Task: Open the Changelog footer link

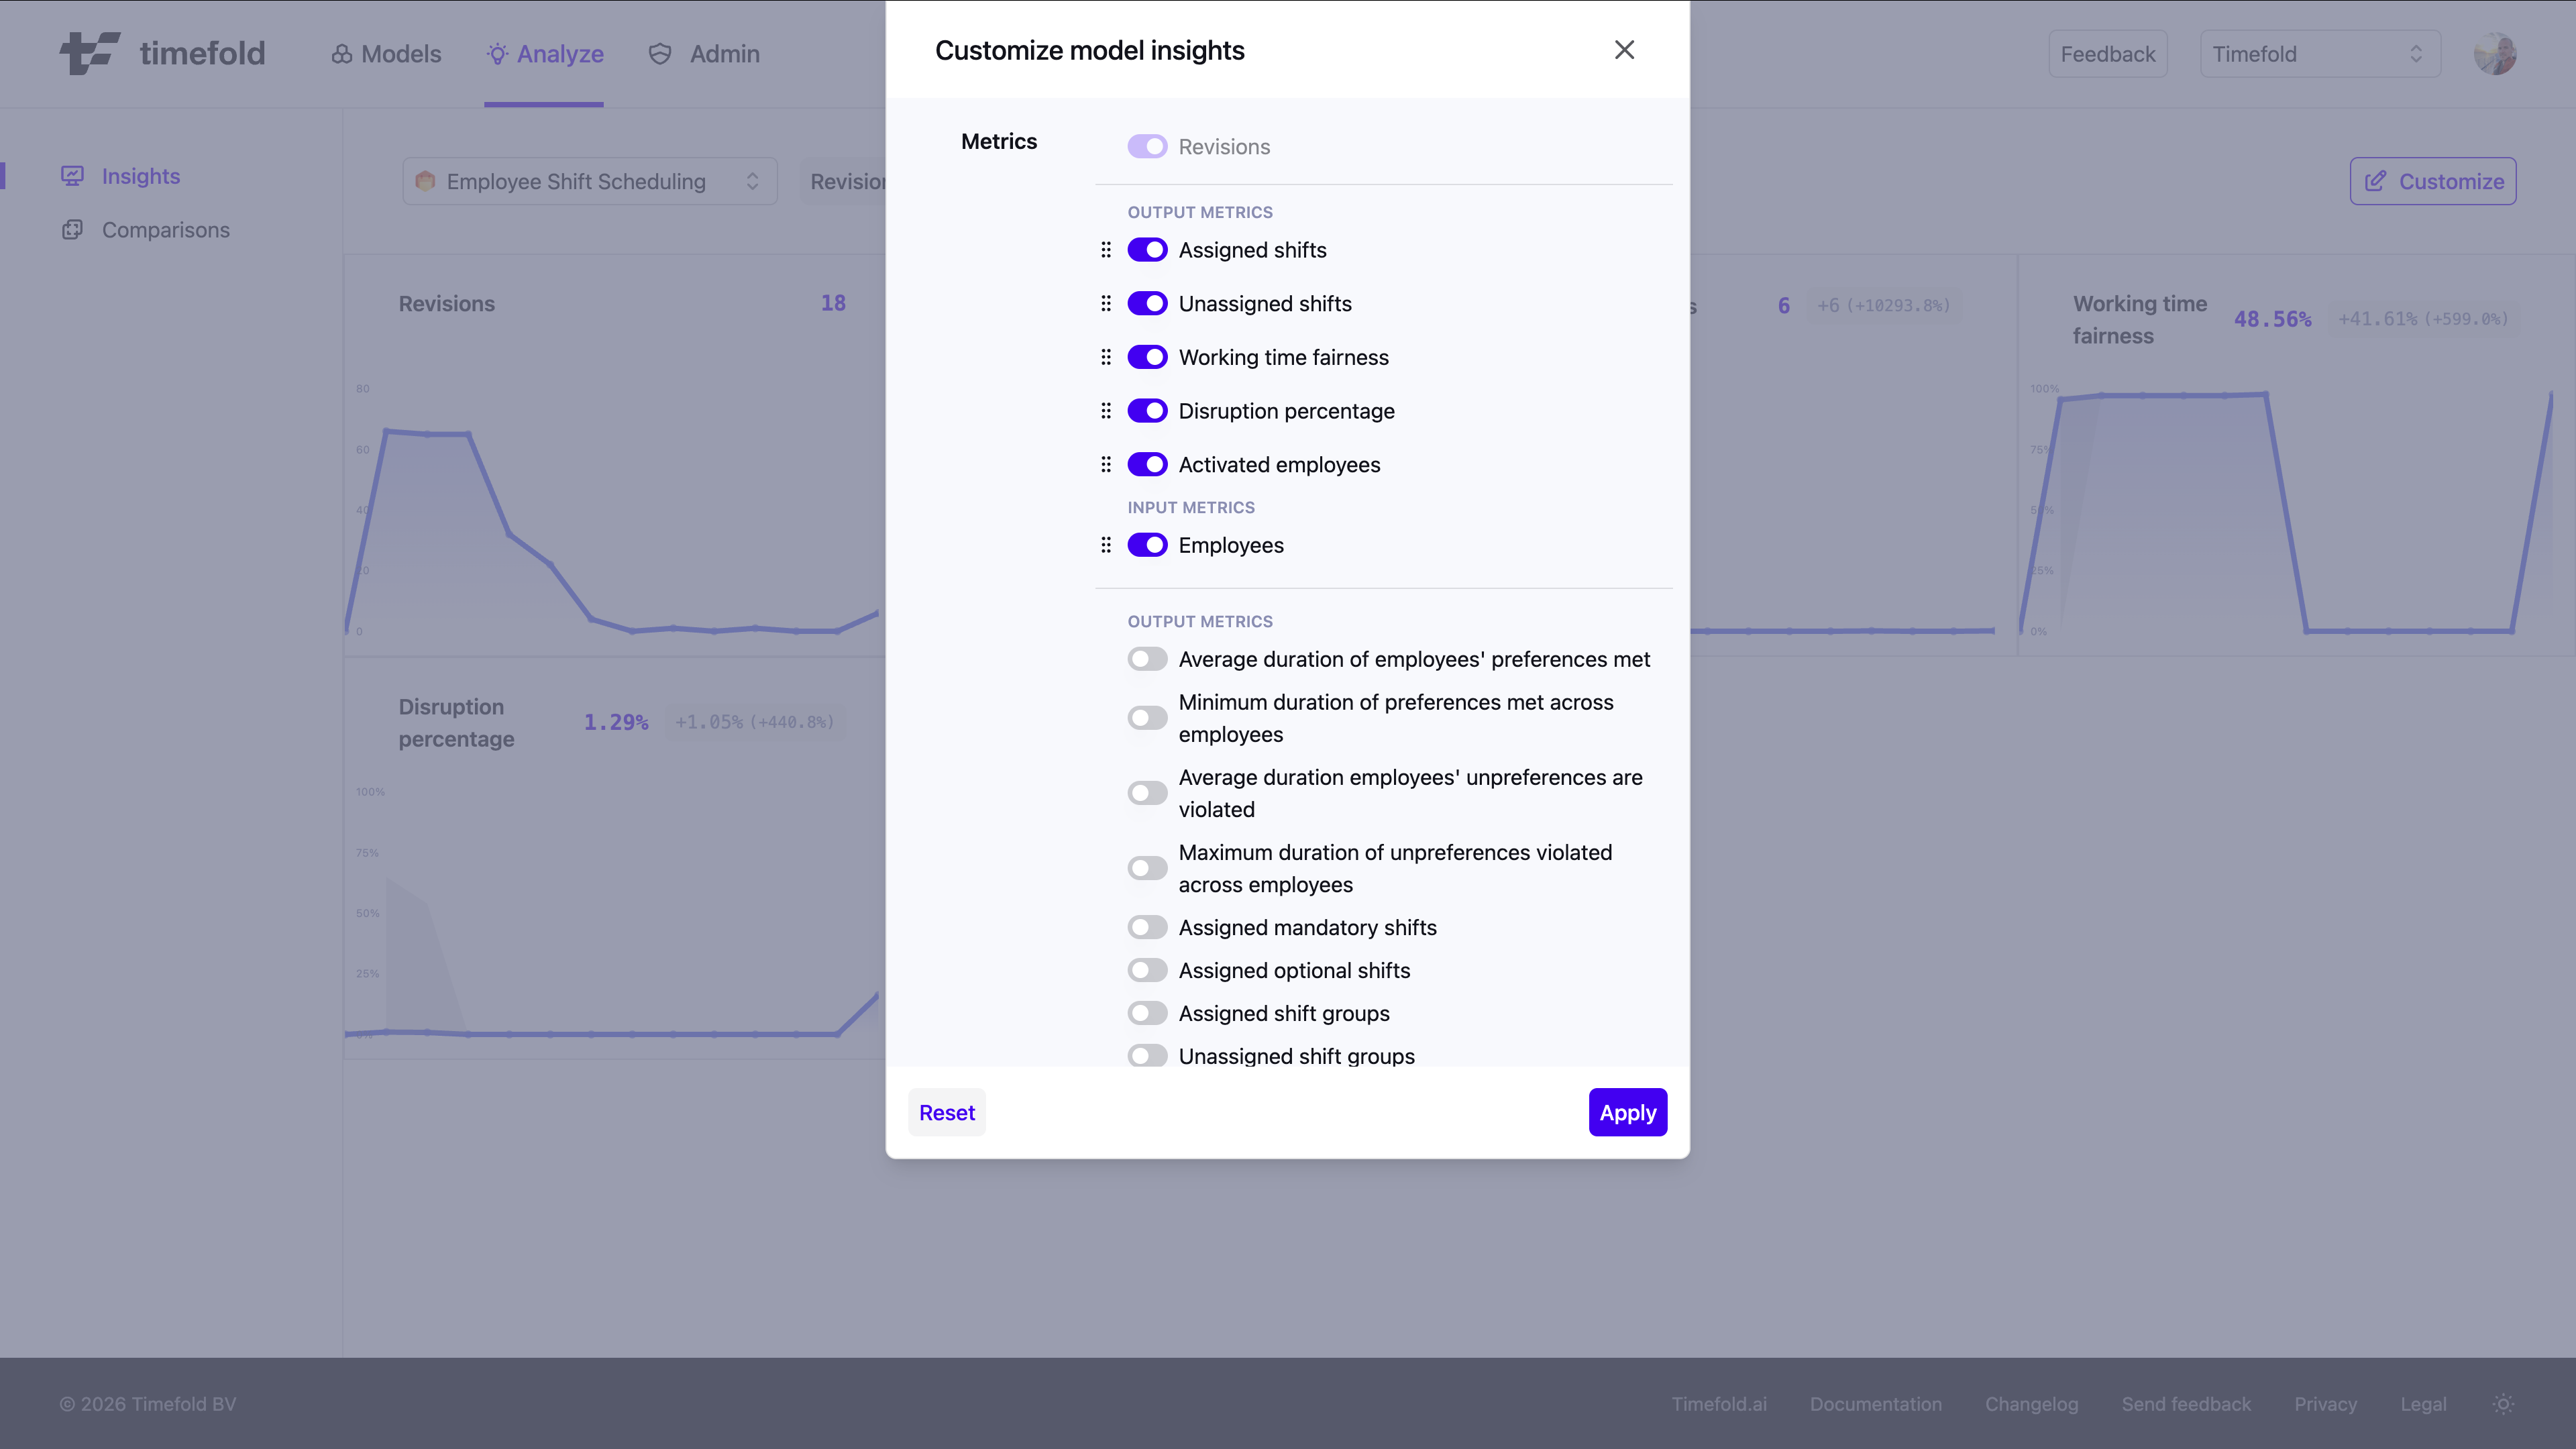Action: coord(2032,1404)
